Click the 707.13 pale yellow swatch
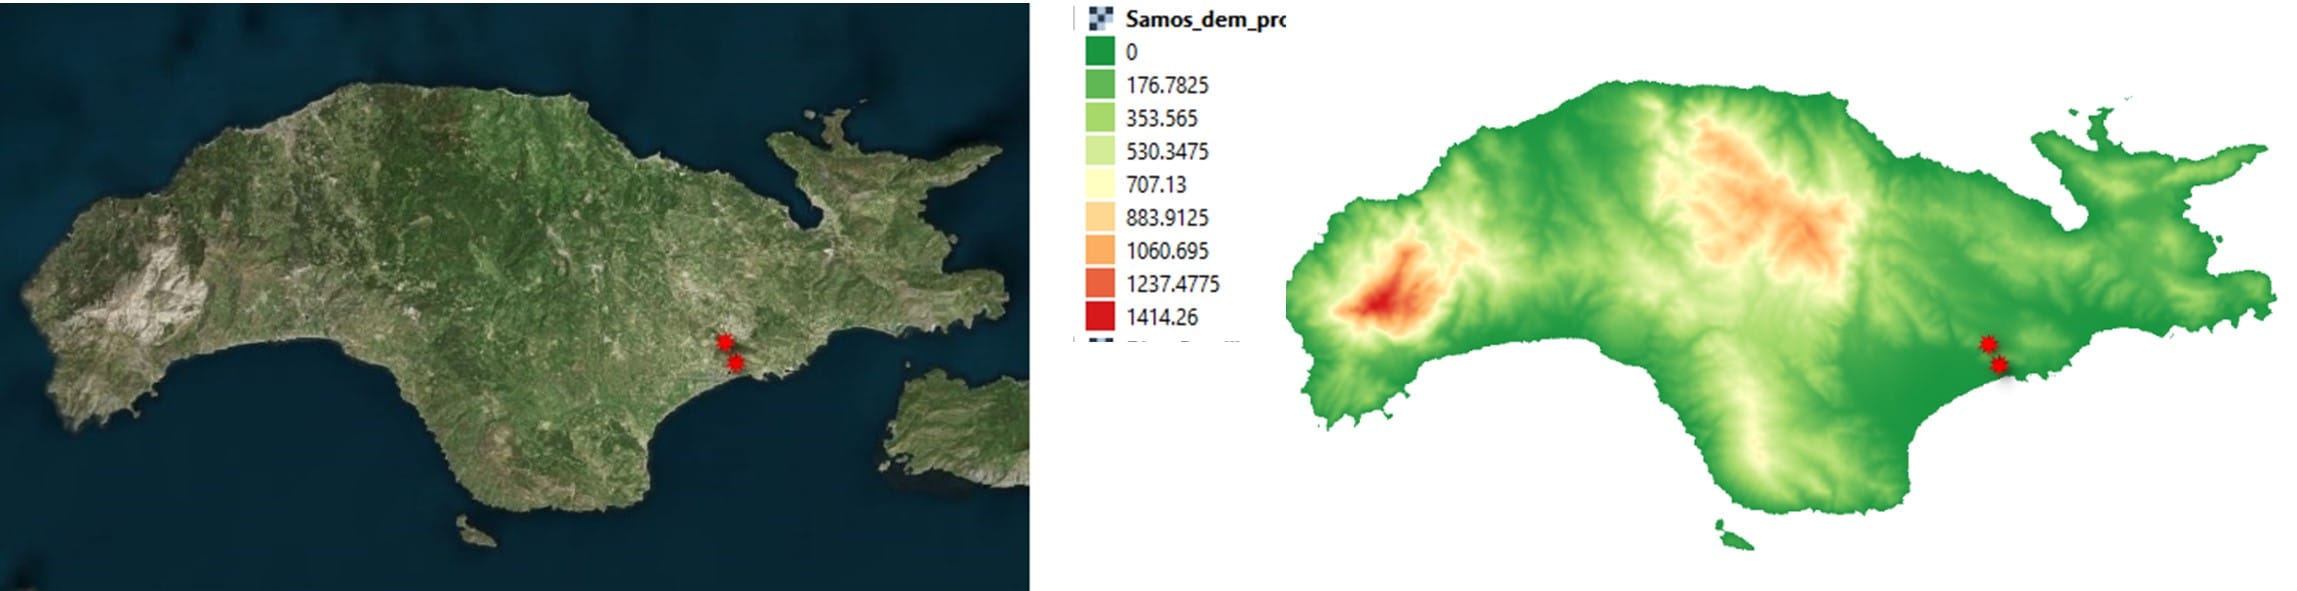Image resolution: width=2297 pixels, height=591 pixels. coord(1100,184)
